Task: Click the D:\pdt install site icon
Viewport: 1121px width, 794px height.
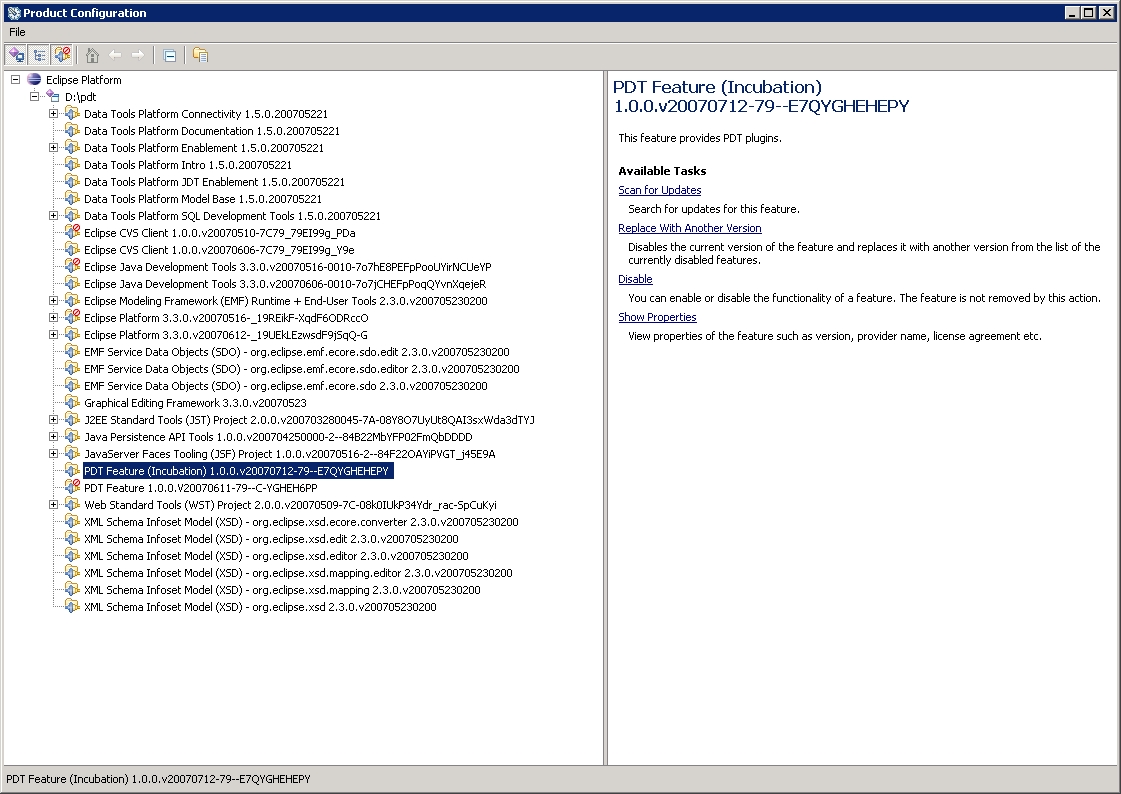Action: 53,96
